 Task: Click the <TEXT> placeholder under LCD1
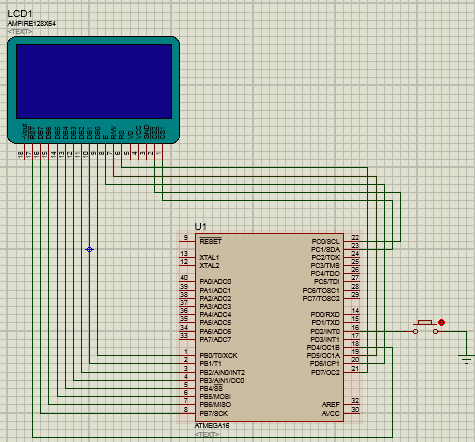[20, 32]
